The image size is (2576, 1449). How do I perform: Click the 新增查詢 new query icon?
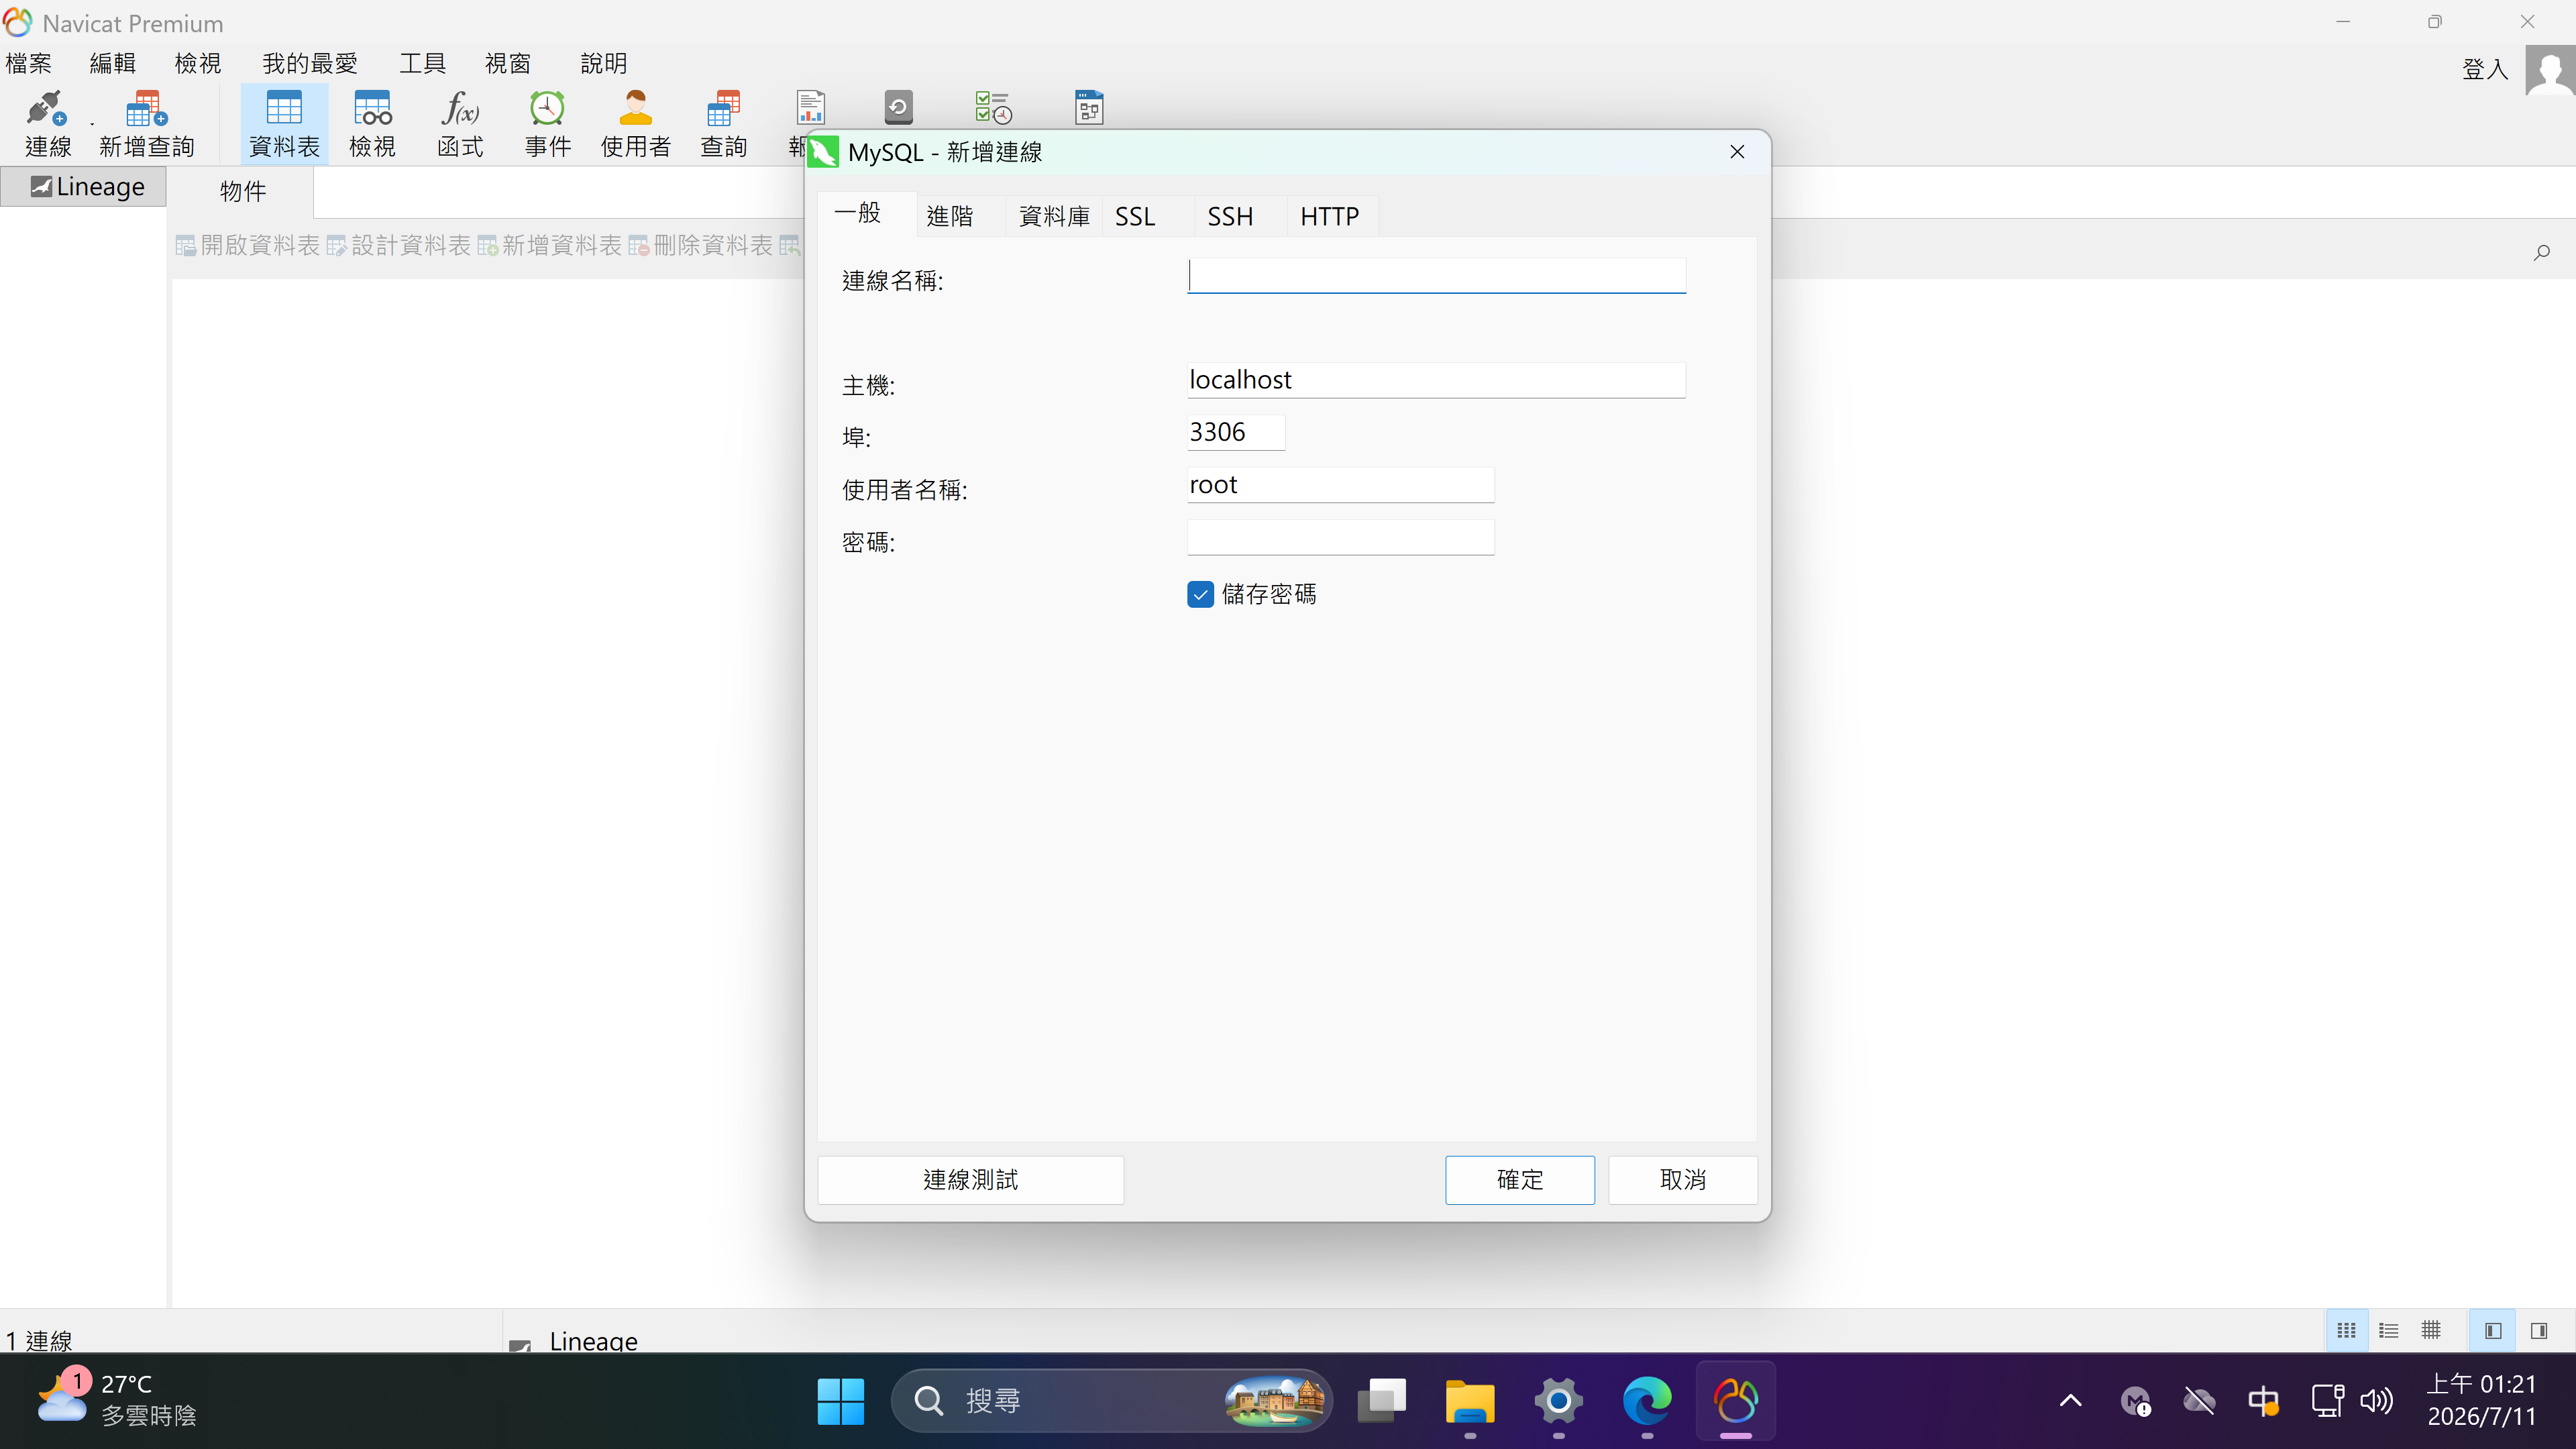pyautogui.click(x=147, y=124)
